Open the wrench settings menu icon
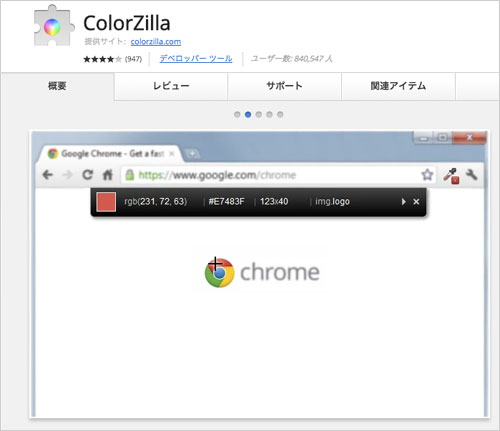500x431 pixels. (472, 174)
